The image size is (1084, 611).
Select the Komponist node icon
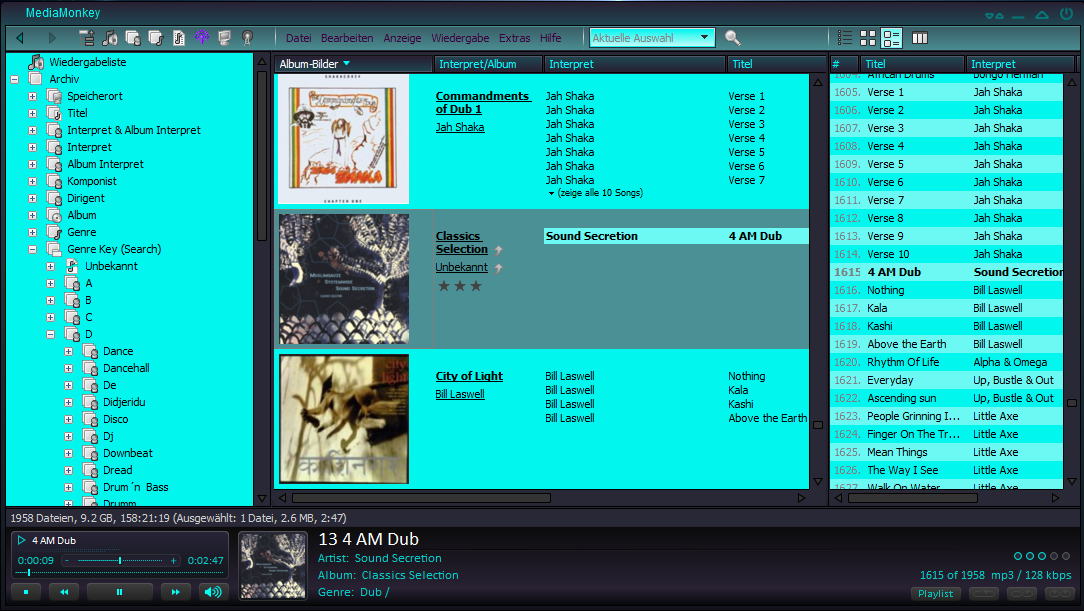pyautogui.click(x=55, y=181)
